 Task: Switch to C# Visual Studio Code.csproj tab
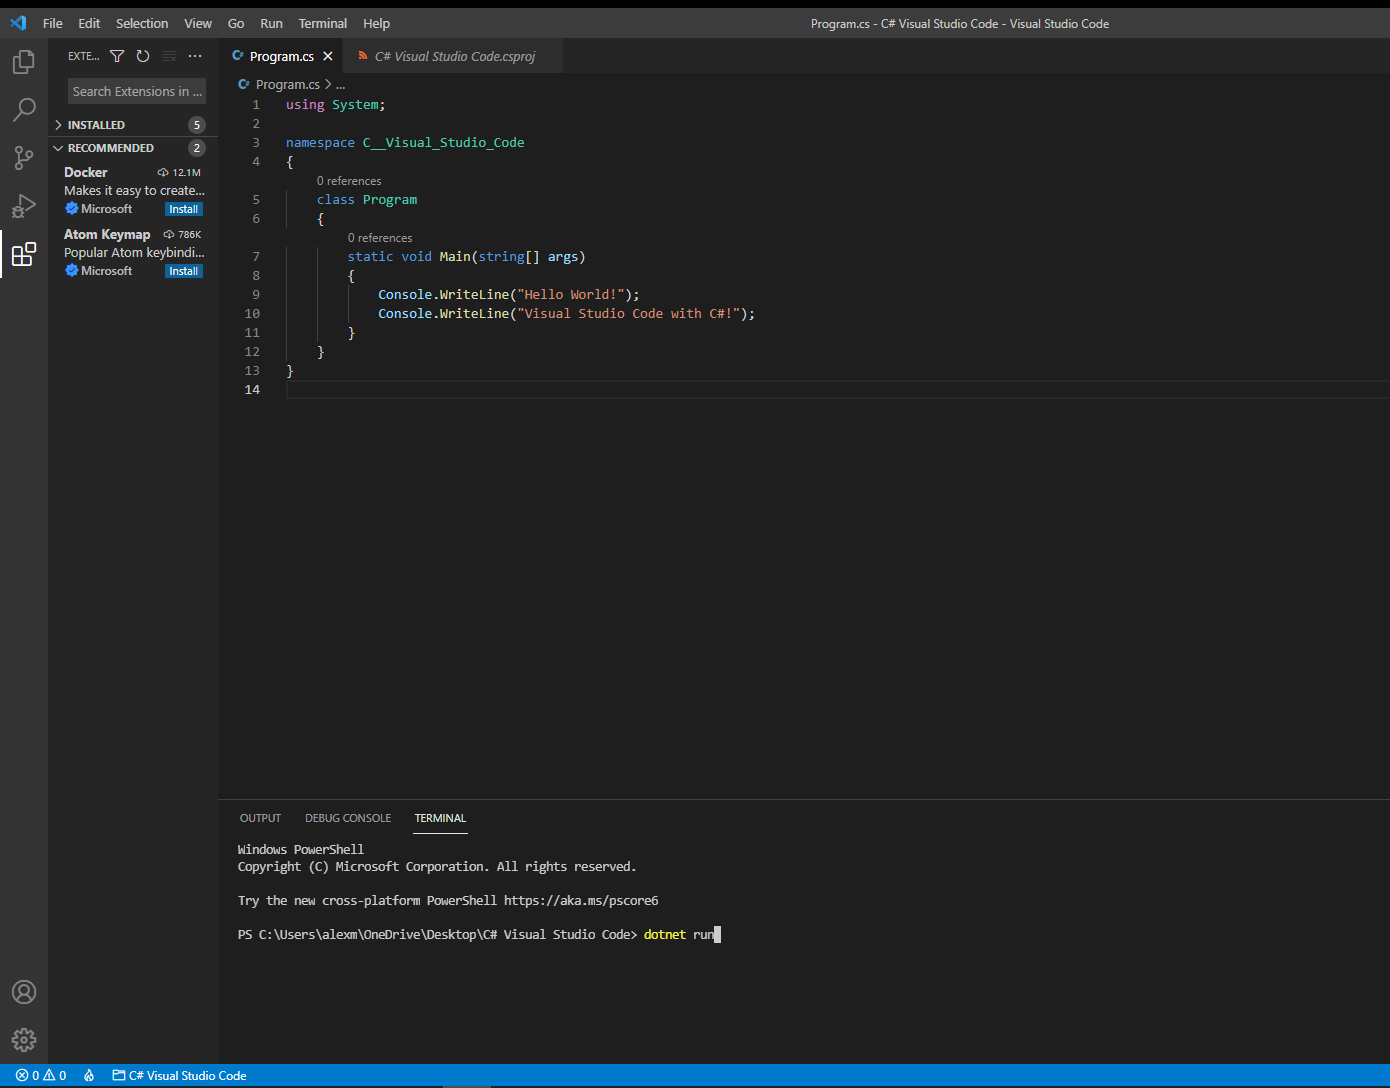click(454, 56)
